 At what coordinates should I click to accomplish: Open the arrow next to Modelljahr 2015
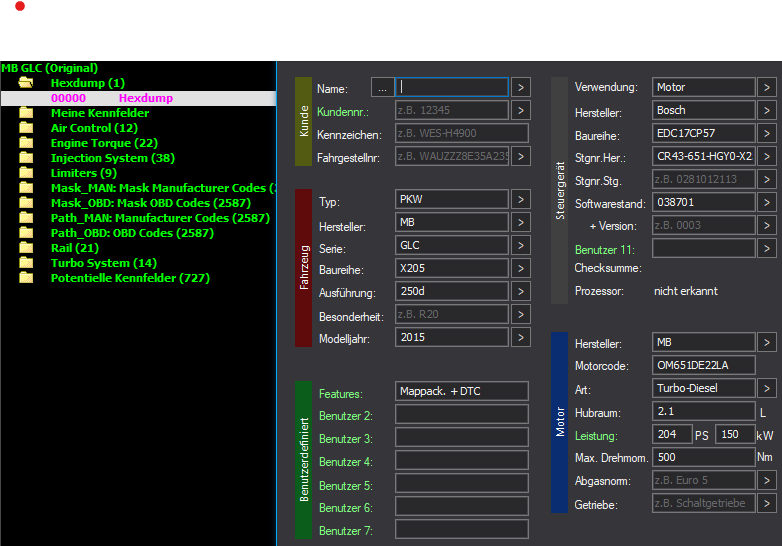click(x=521, y=337)
